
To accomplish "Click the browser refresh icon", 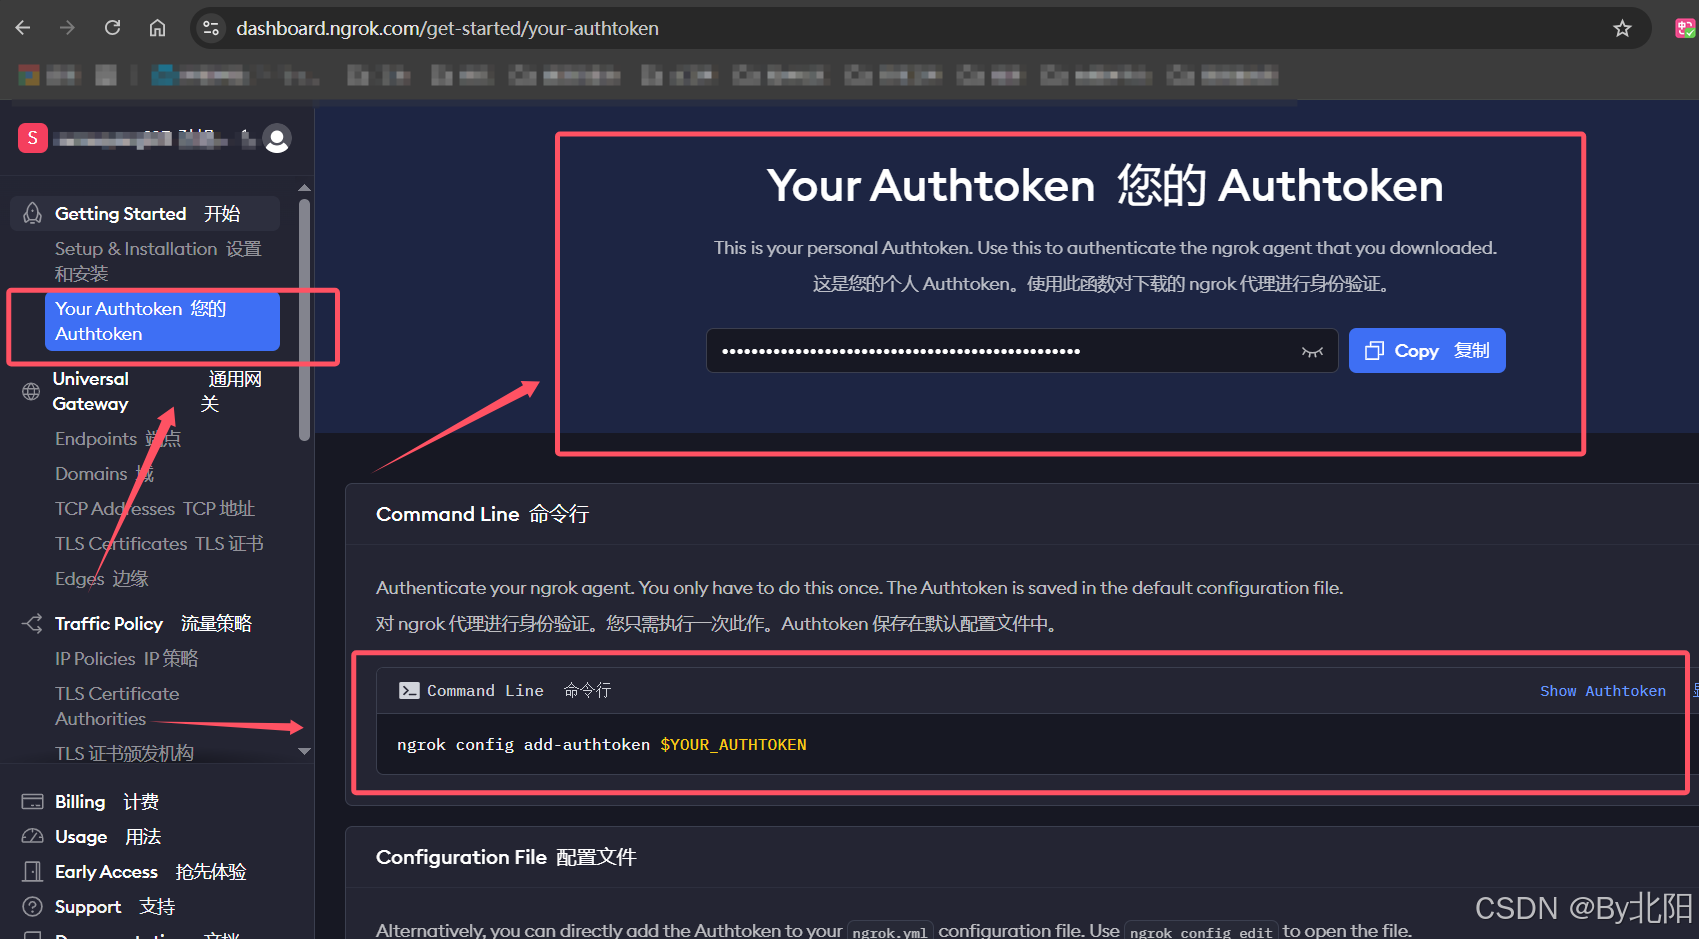I will point(112,27).
